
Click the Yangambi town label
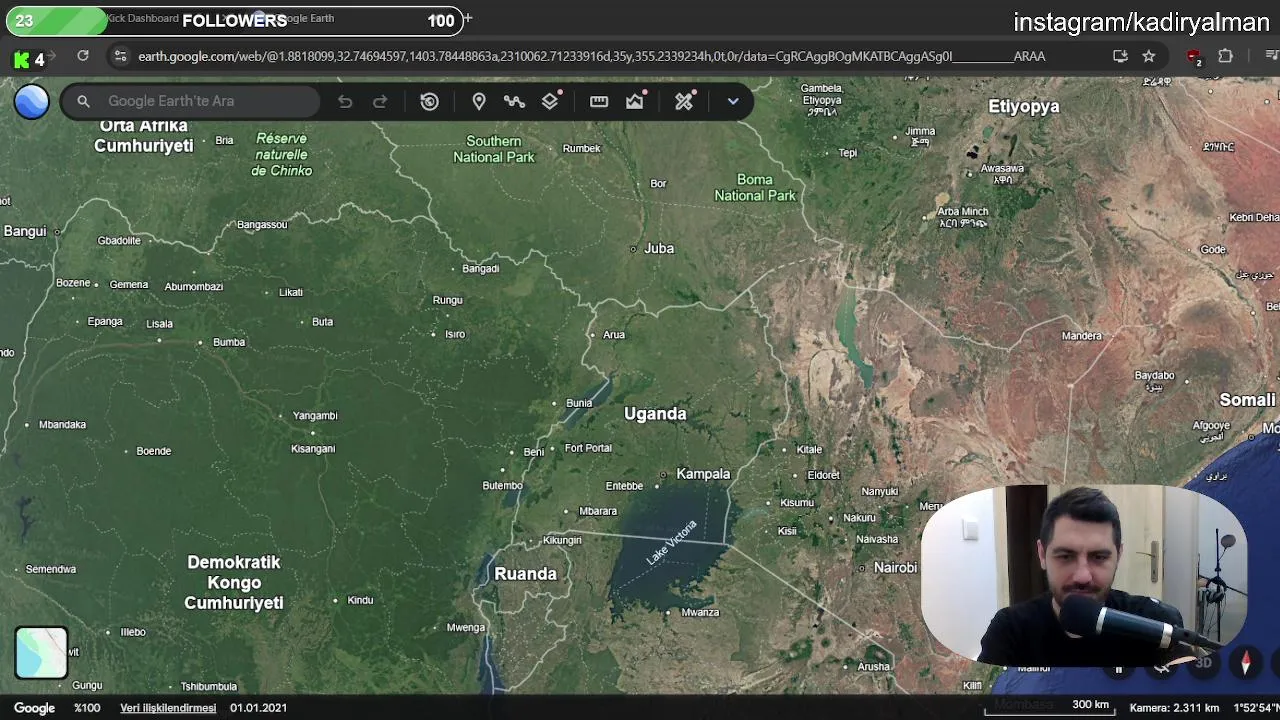(315, 416)
